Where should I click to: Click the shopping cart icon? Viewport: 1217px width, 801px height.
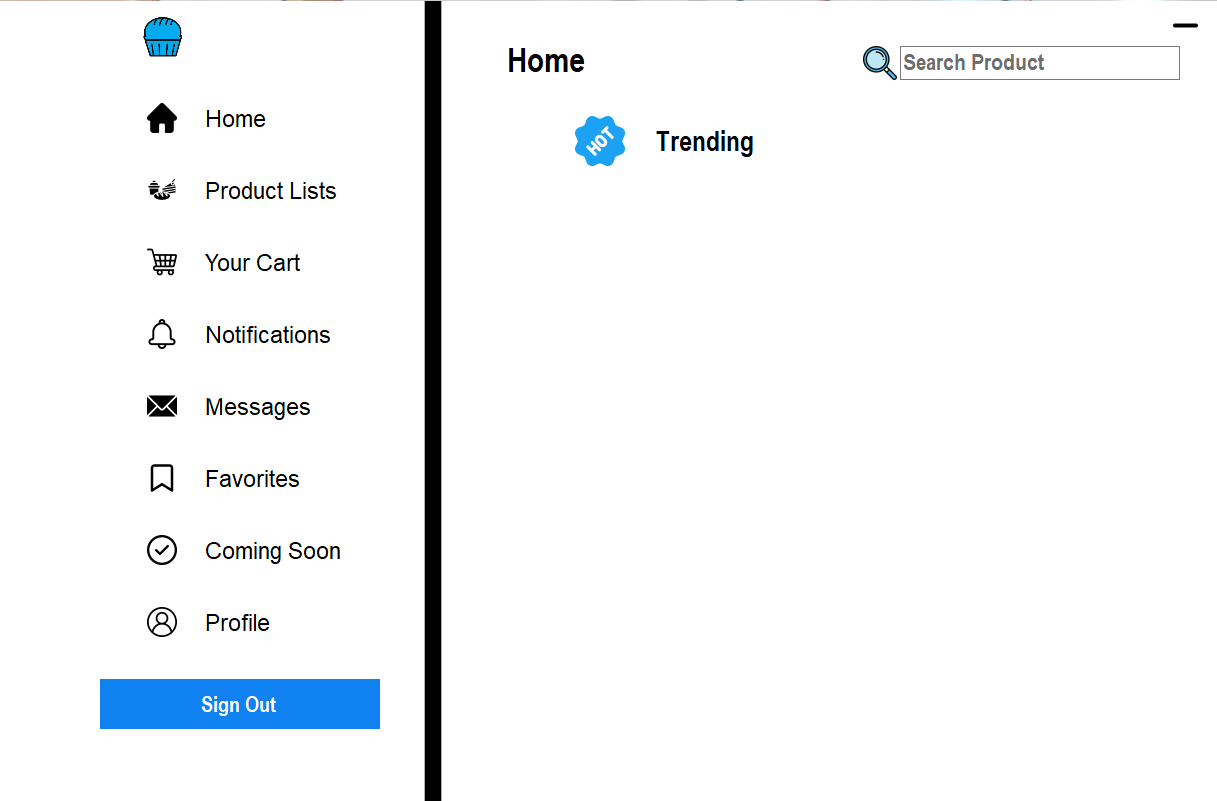pos(162,262)
